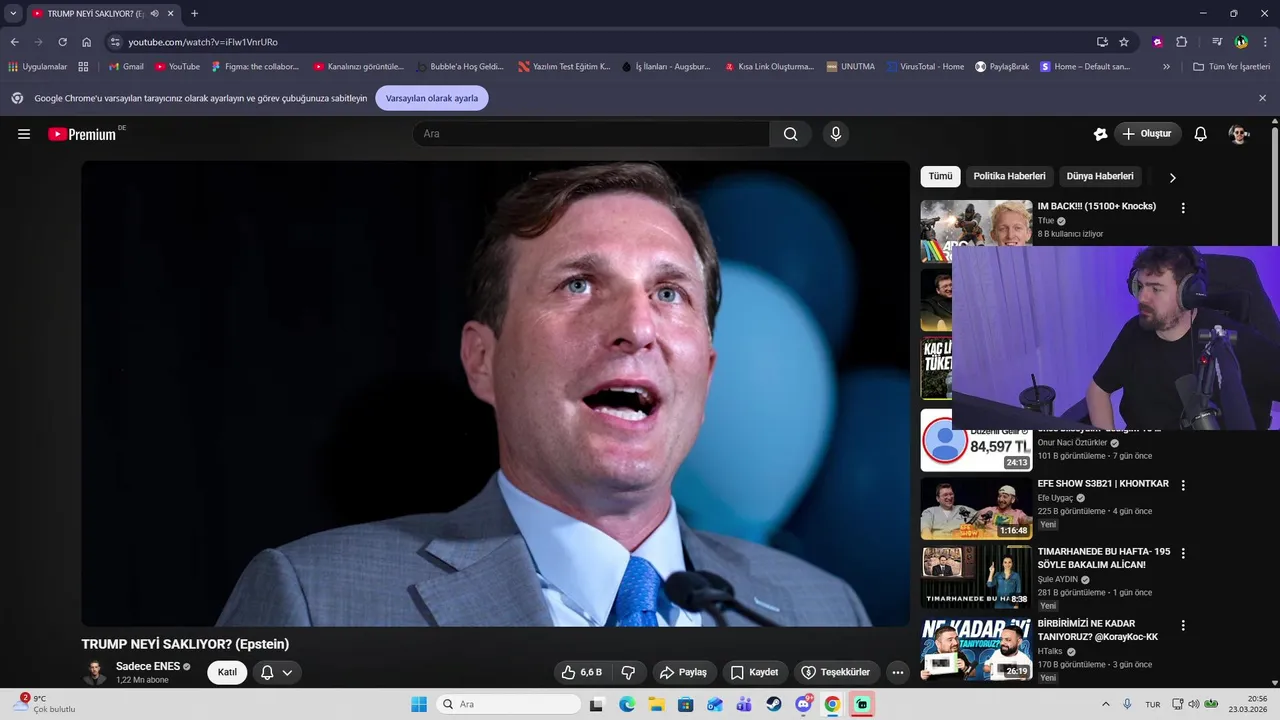The image size is (1280, 720).
Task: Click Varsayılan olarak ayarla button
Action: click(x=432, y=98)
